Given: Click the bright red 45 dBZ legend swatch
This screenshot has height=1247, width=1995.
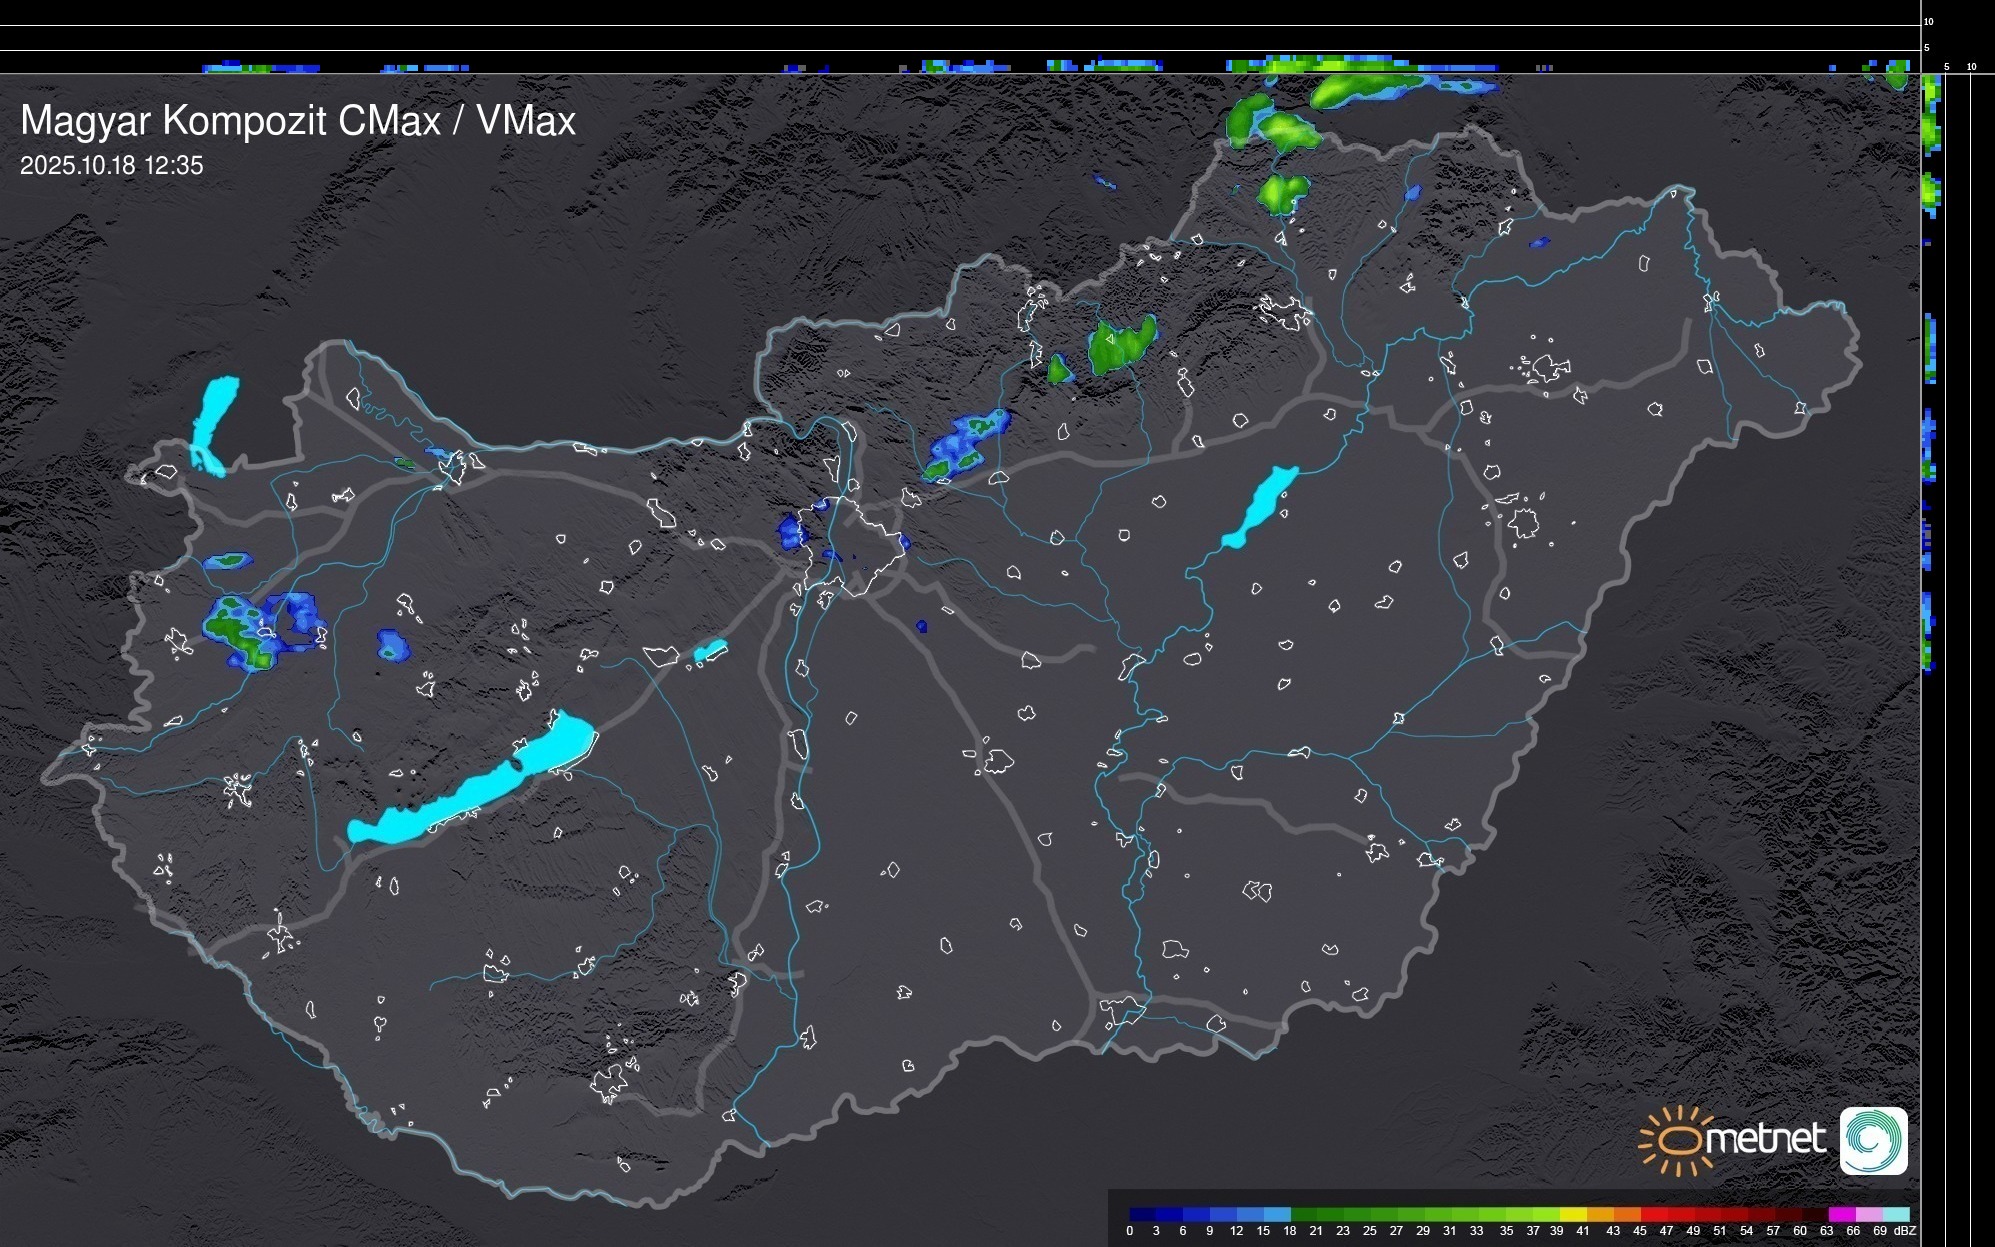Looking at the screenshot, I should [1652, 1214].
